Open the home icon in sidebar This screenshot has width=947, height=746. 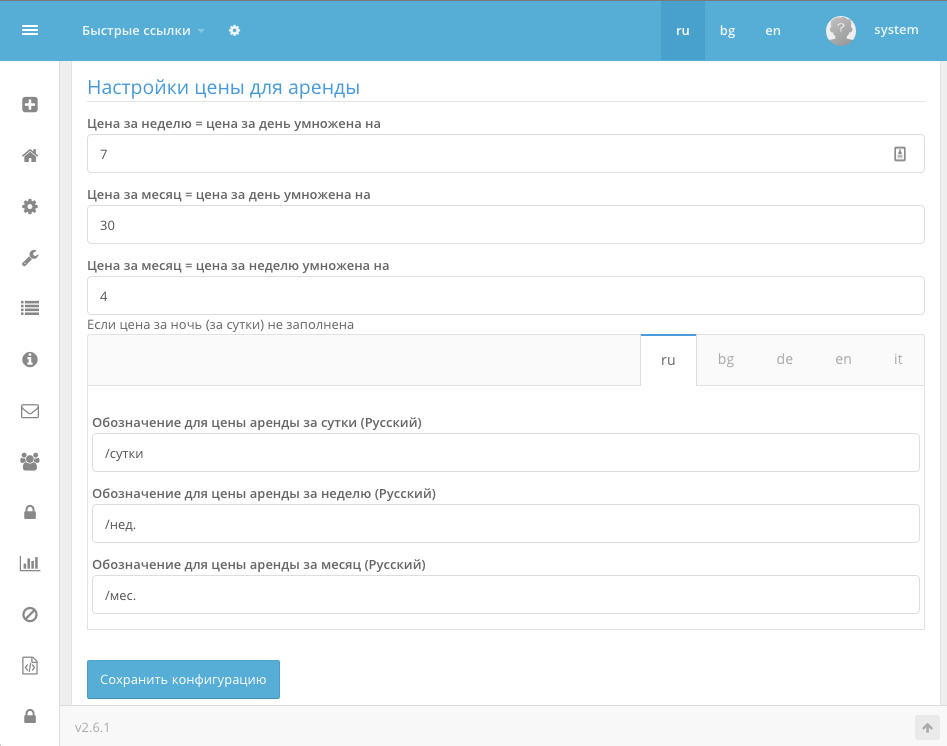[30, 156]
